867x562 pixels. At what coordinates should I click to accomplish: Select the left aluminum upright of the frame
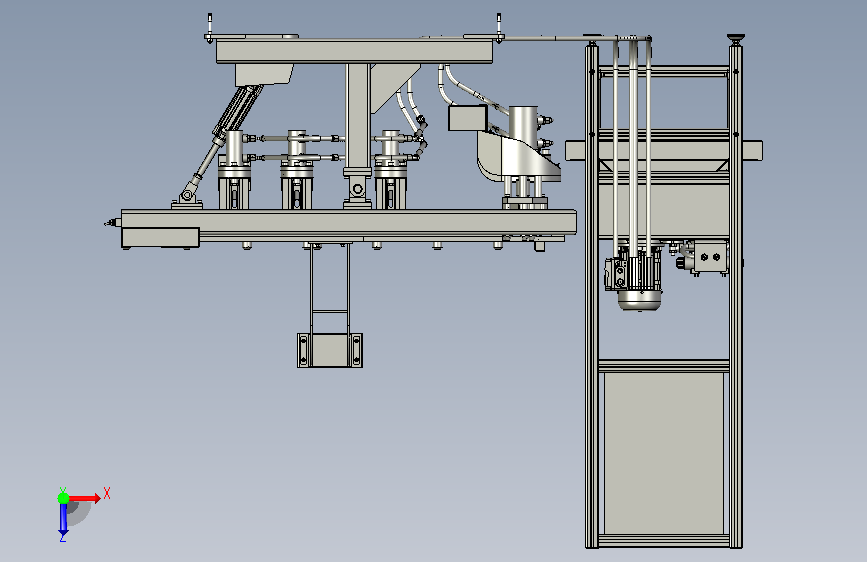(592, 296)
